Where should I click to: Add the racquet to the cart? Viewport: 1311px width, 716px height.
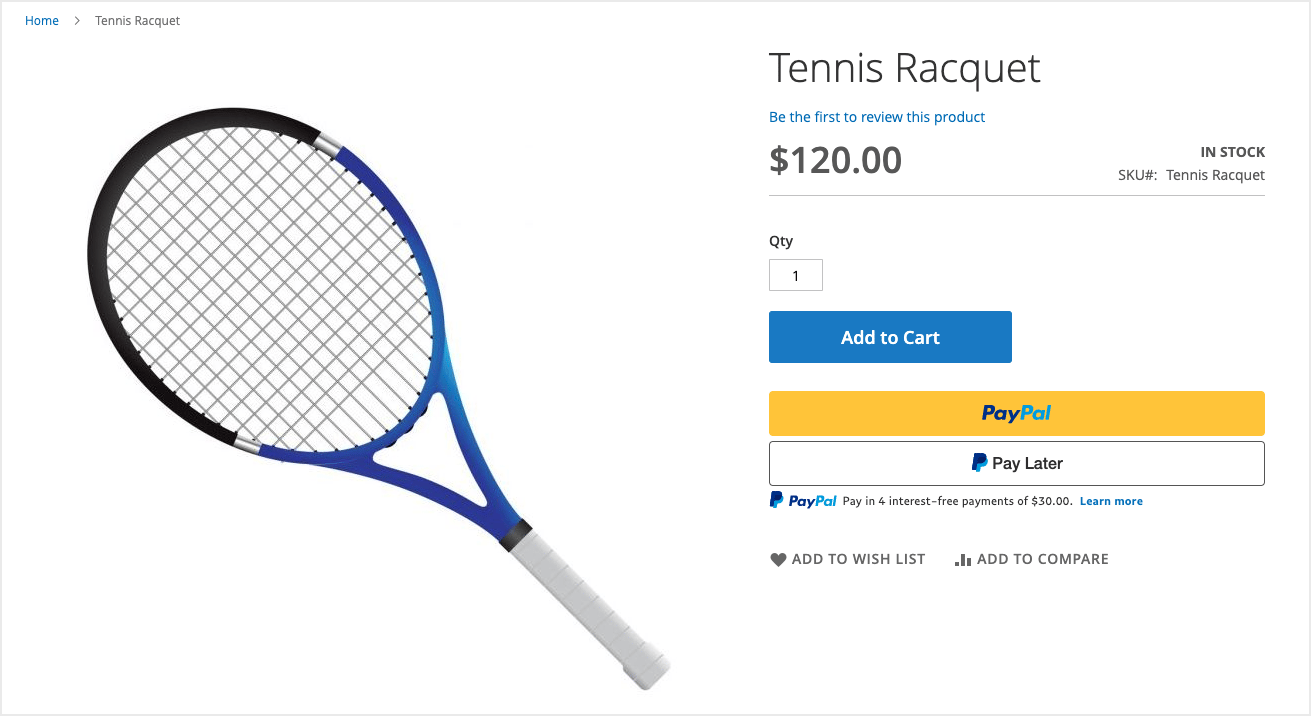[890, 337]
